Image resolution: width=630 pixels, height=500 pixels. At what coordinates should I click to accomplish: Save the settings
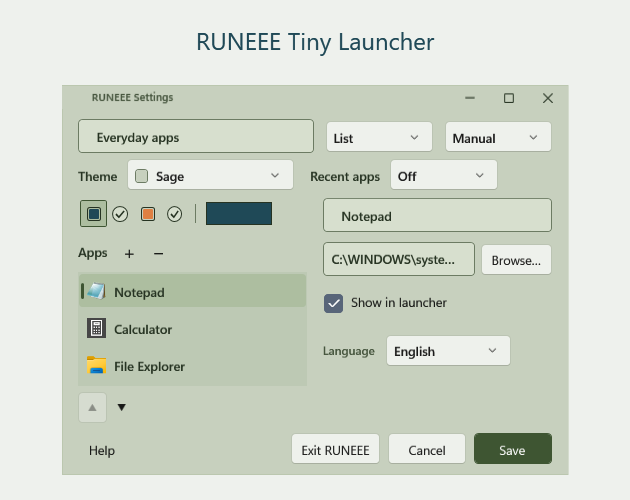tap(513, 449)
